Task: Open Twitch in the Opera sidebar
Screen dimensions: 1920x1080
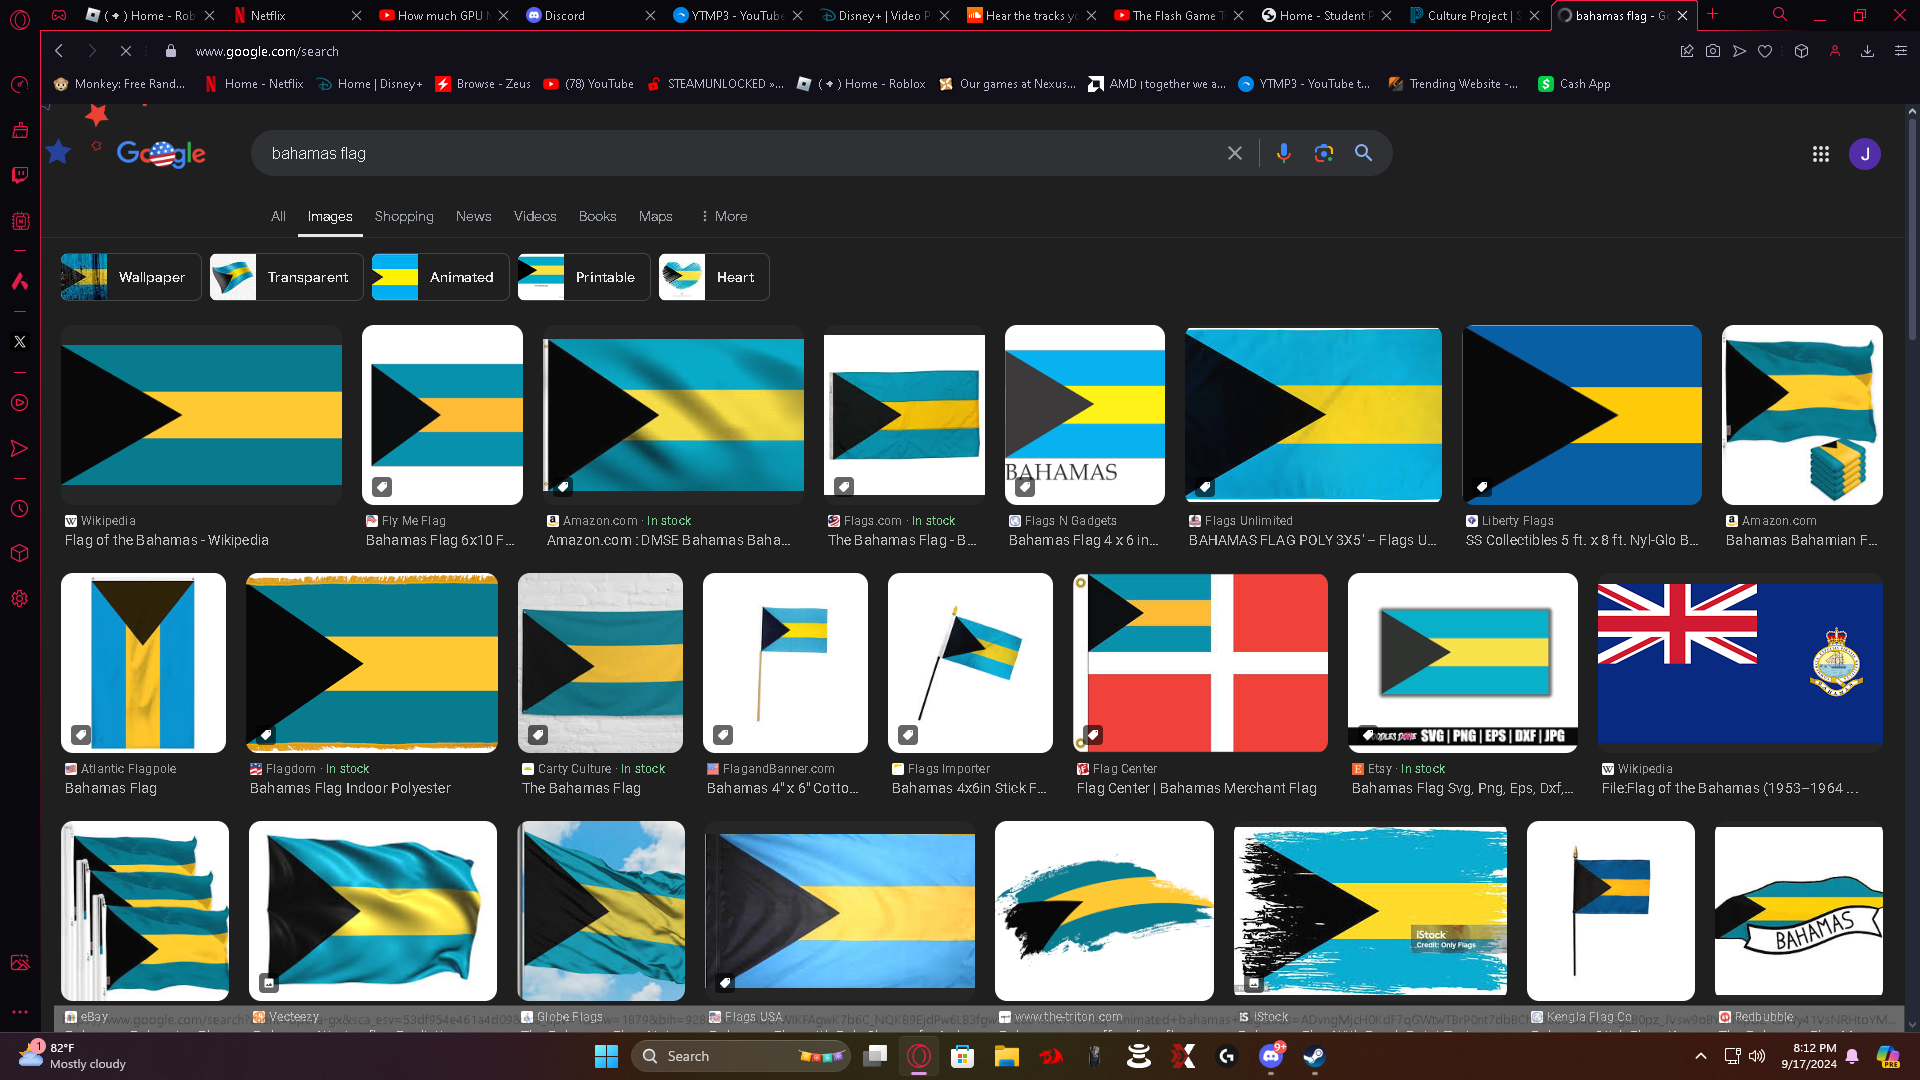Action: [20, 176]
